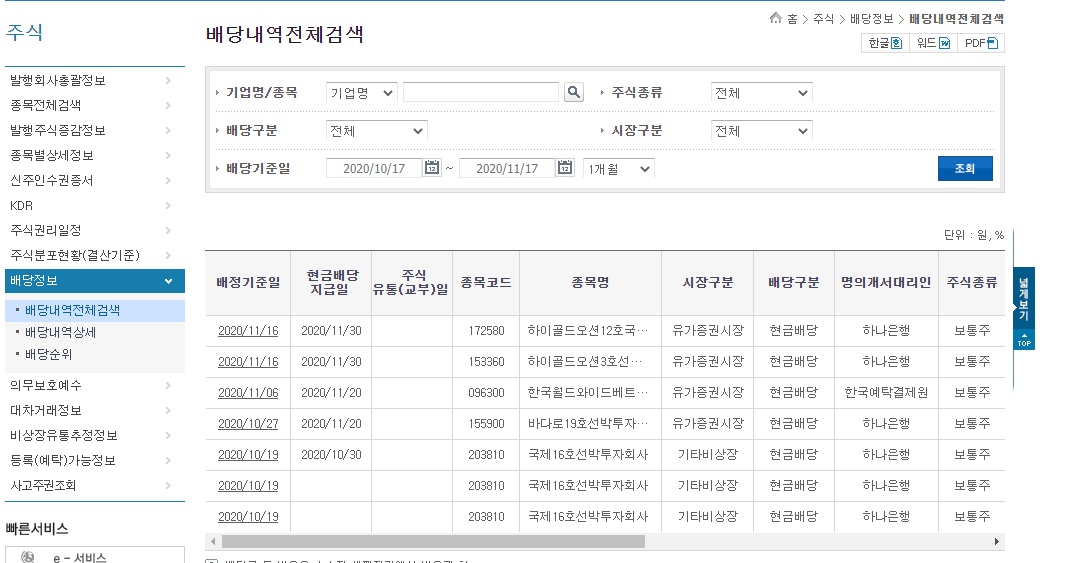Export as 한글 document
The image size is (1076, 563).
(885, 43)
